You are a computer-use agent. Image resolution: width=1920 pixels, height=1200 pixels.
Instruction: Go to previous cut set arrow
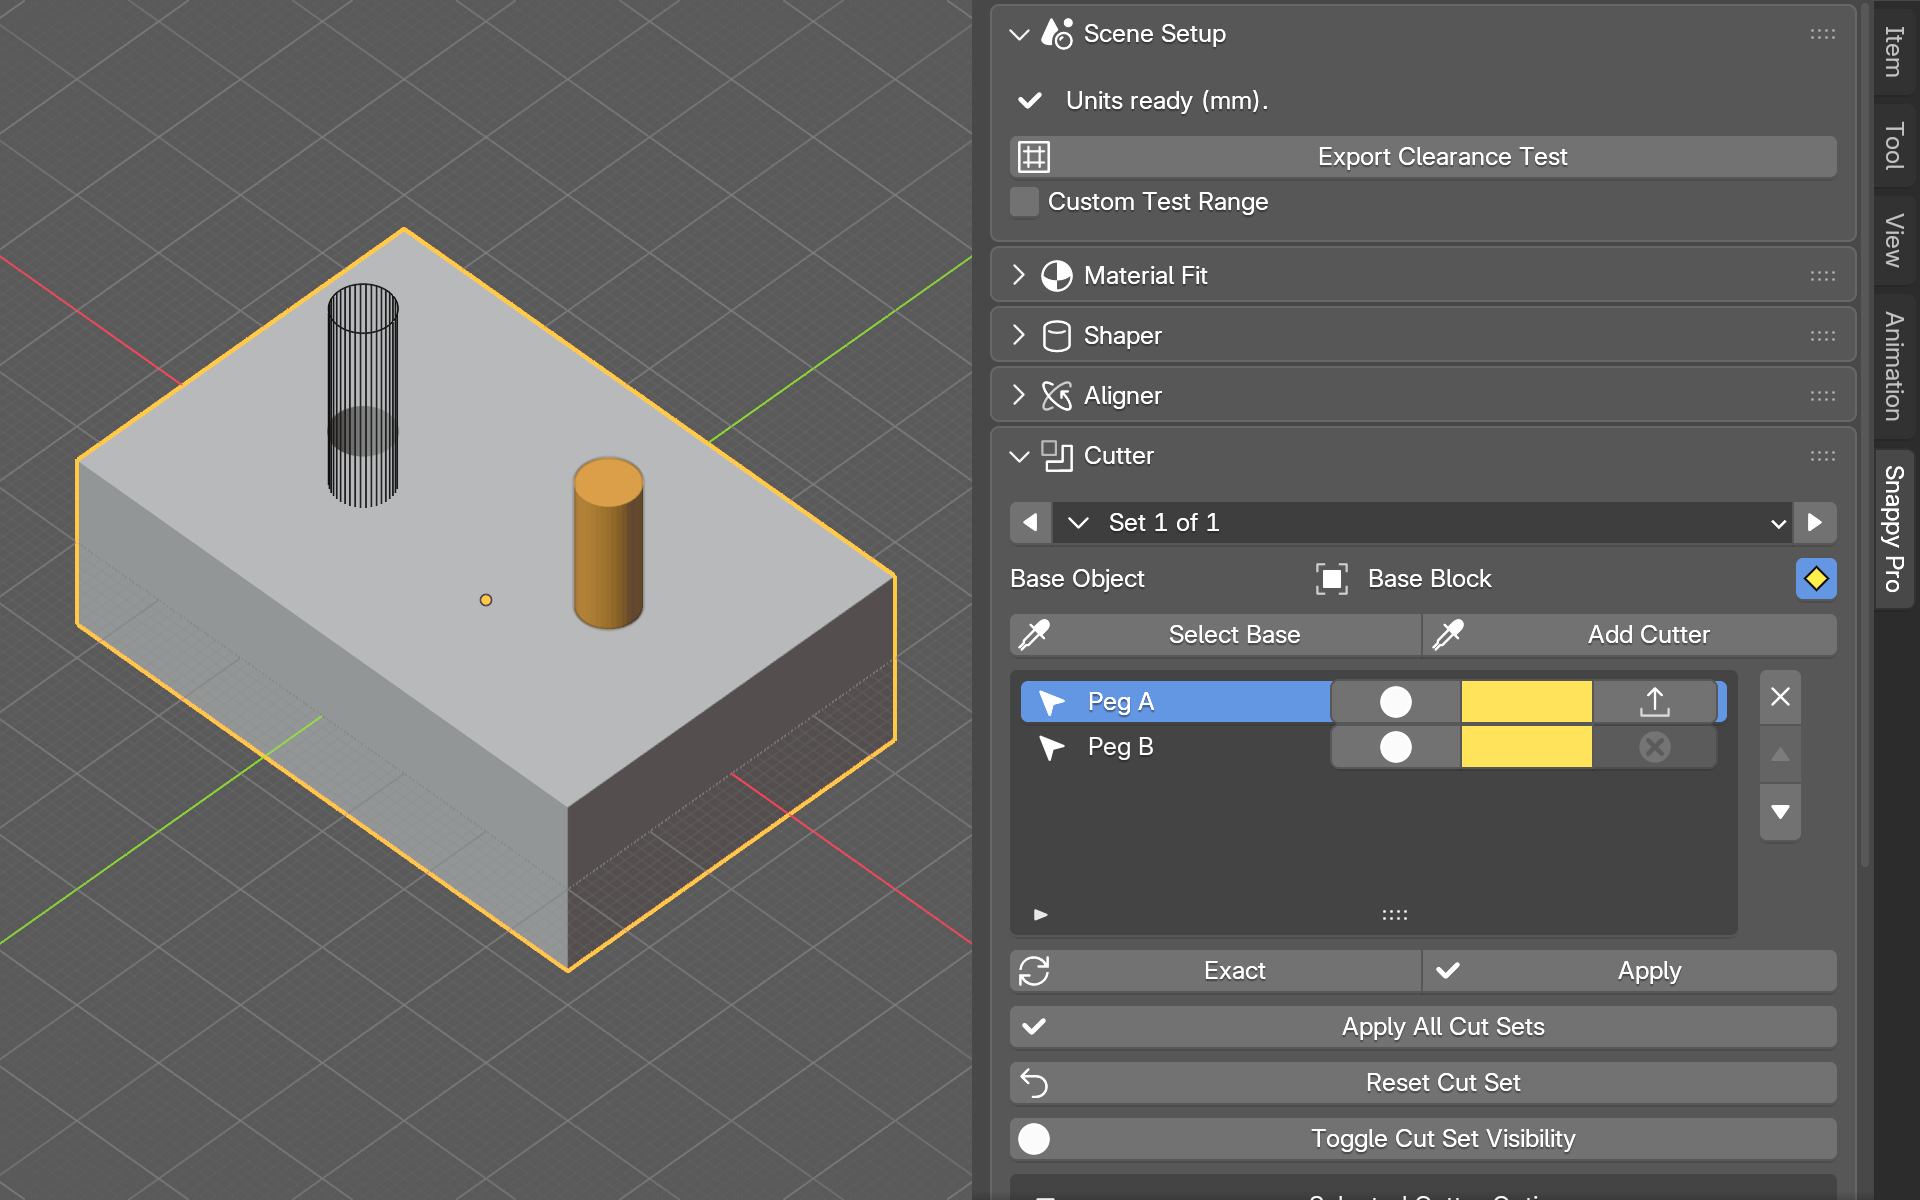tap(1030, 523)
